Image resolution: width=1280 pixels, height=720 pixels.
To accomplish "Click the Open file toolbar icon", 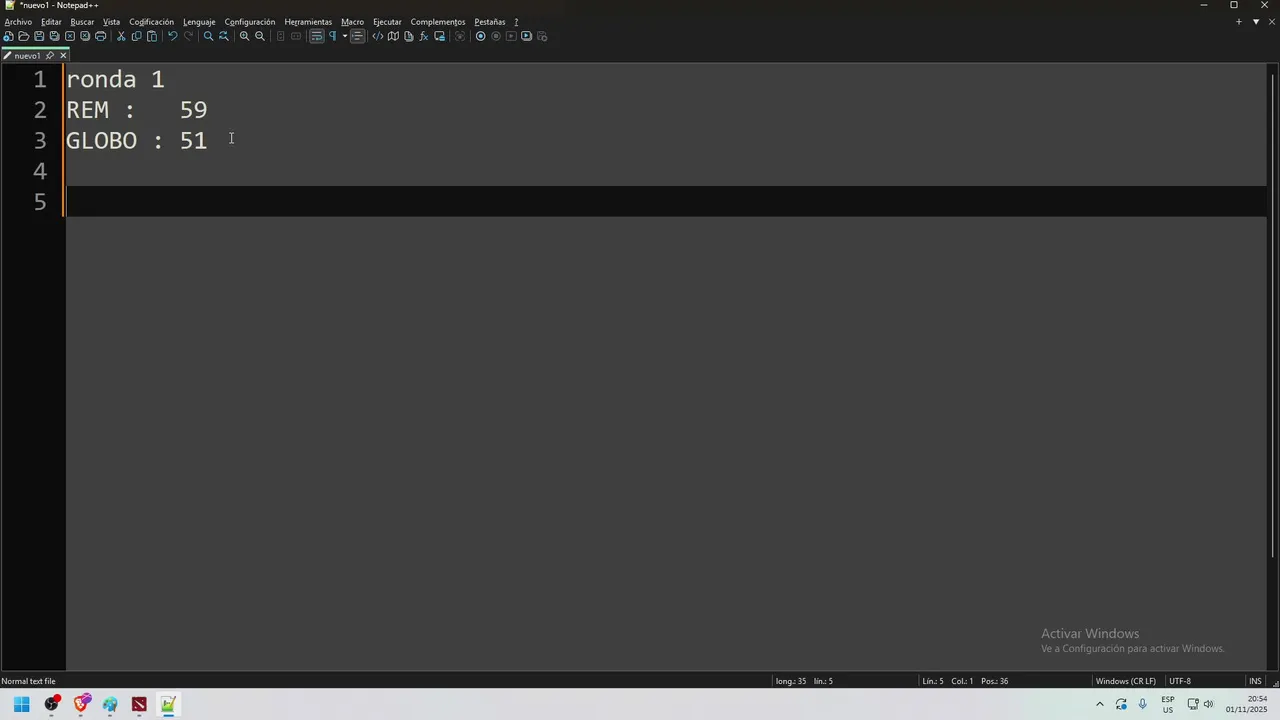I will (23, 36).
